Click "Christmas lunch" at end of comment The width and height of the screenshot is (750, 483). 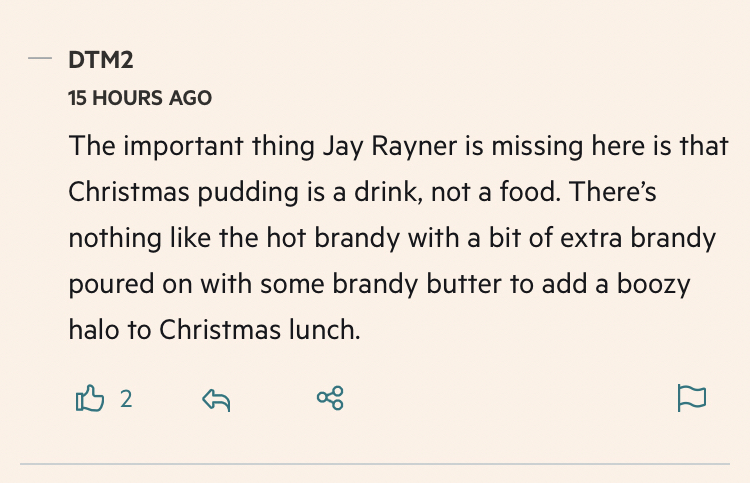click(270, 329)
